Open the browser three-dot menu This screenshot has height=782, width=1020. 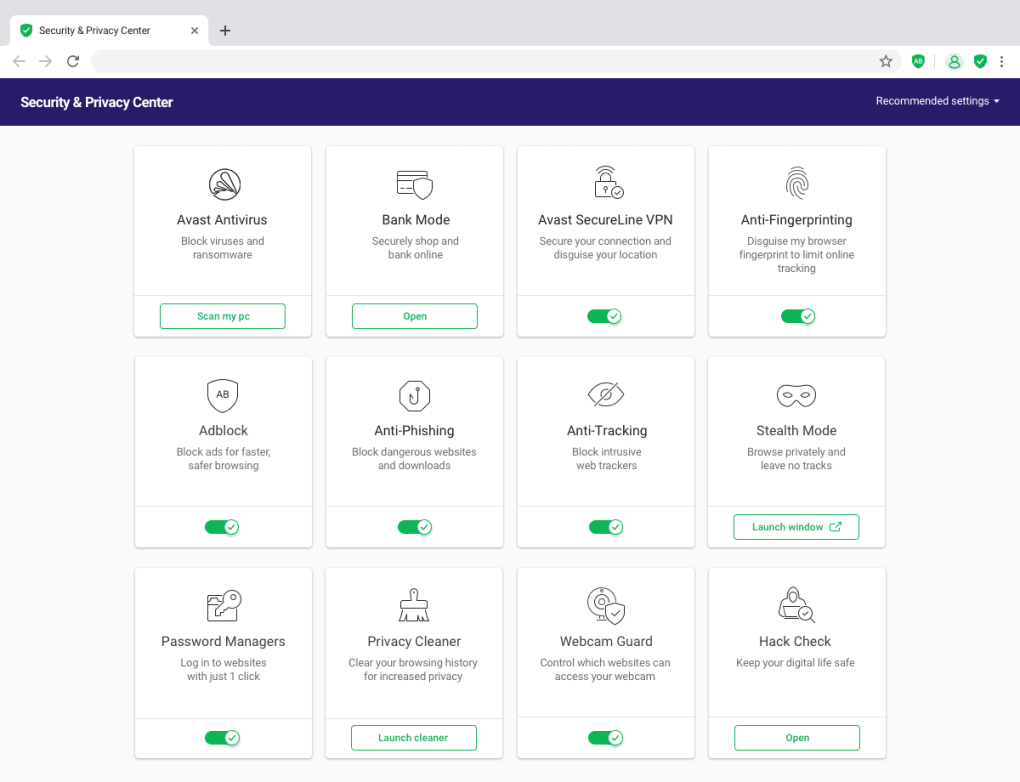[1001, 61]
